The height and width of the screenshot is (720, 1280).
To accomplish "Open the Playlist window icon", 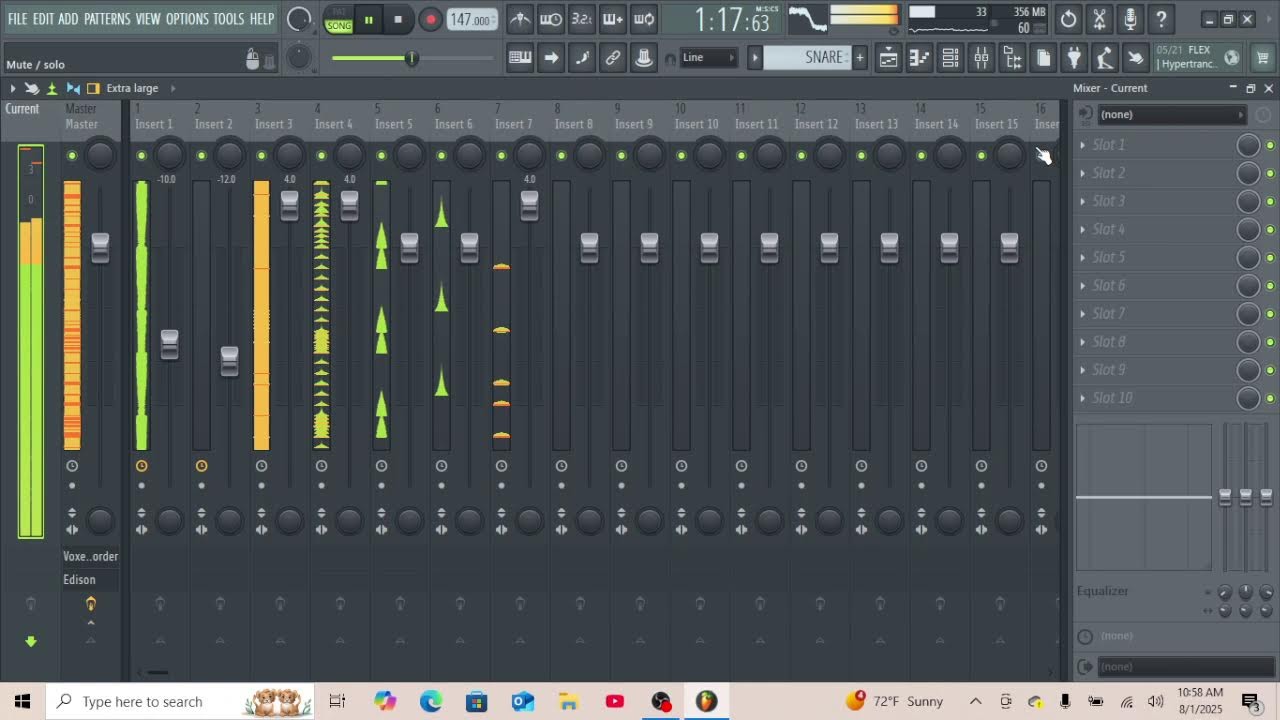I will [x=888, y=58].
